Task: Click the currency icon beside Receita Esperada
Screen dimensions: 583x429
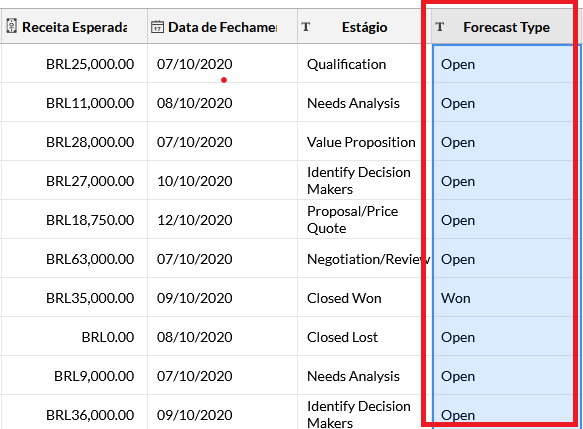Action: click(x=12, y=26)
